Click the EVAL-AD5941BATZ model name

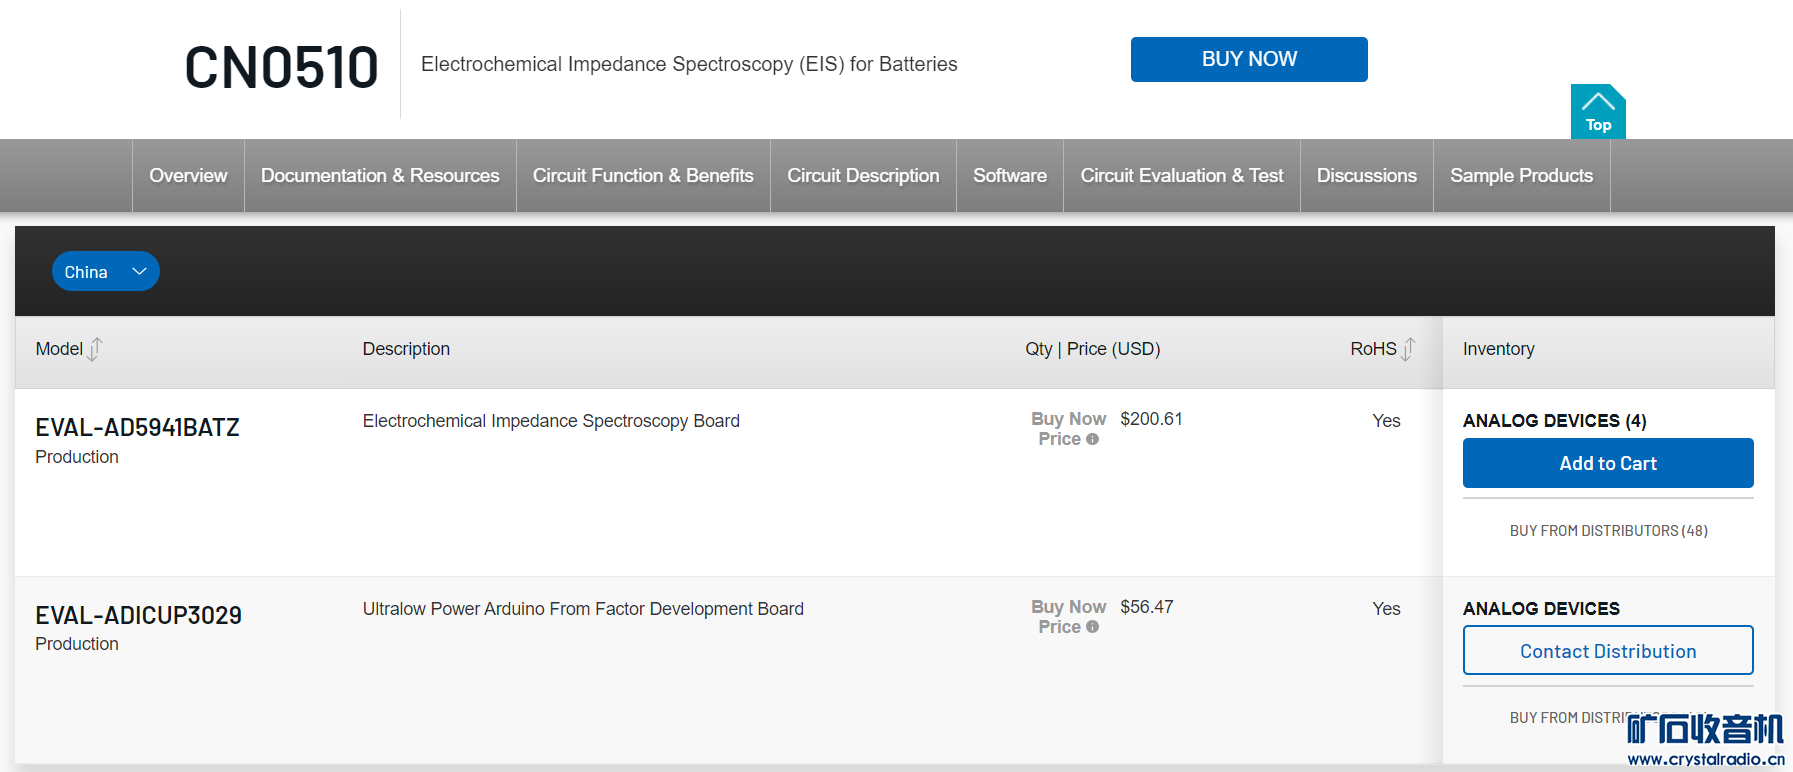137,428
